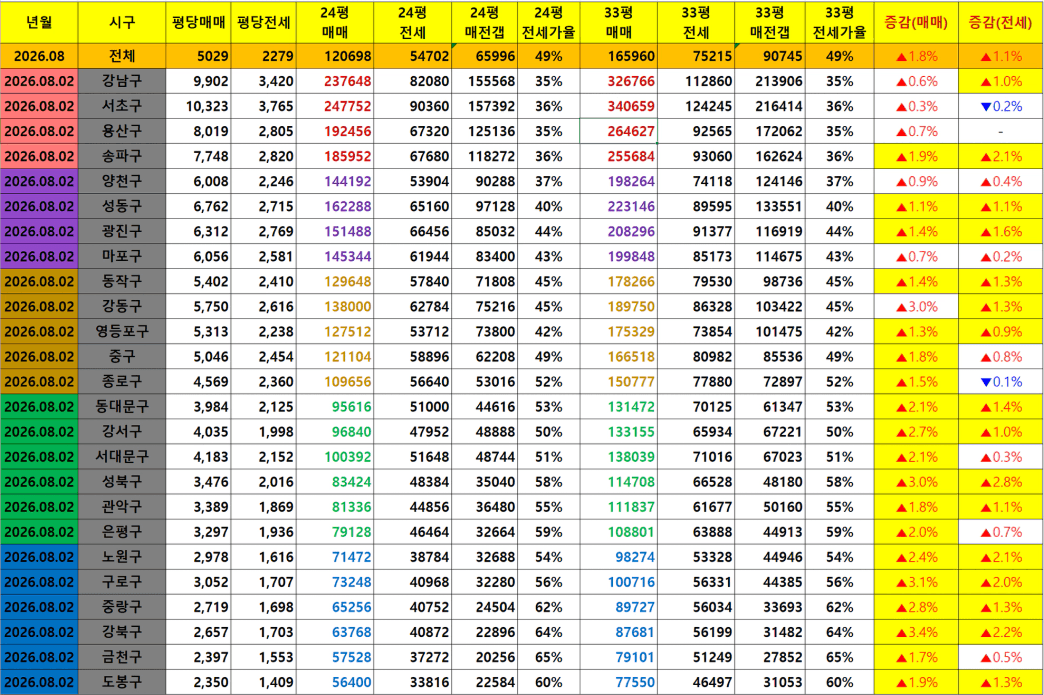Select the 2026.08 summary date cell
Screen dimensions: 1044x695
point(39,57)
